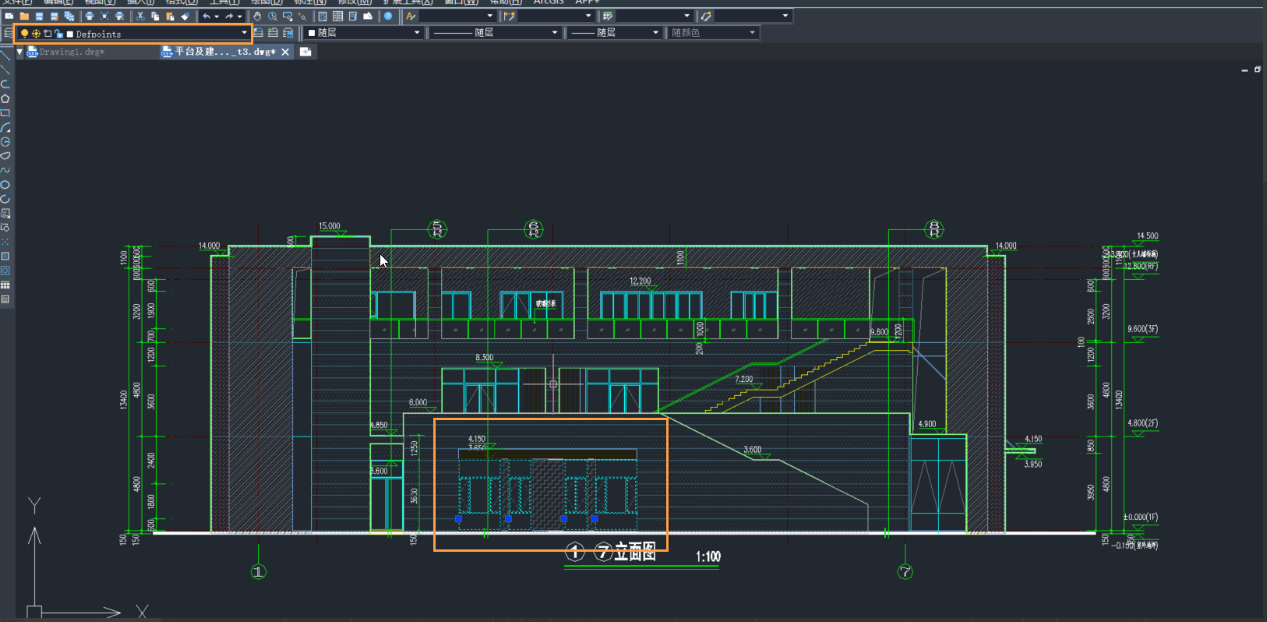The height and width of the screenshot is (622, 1267).
Task: Switch to the Drawing1.dwg tab
Action: click(x=67, y=52)
